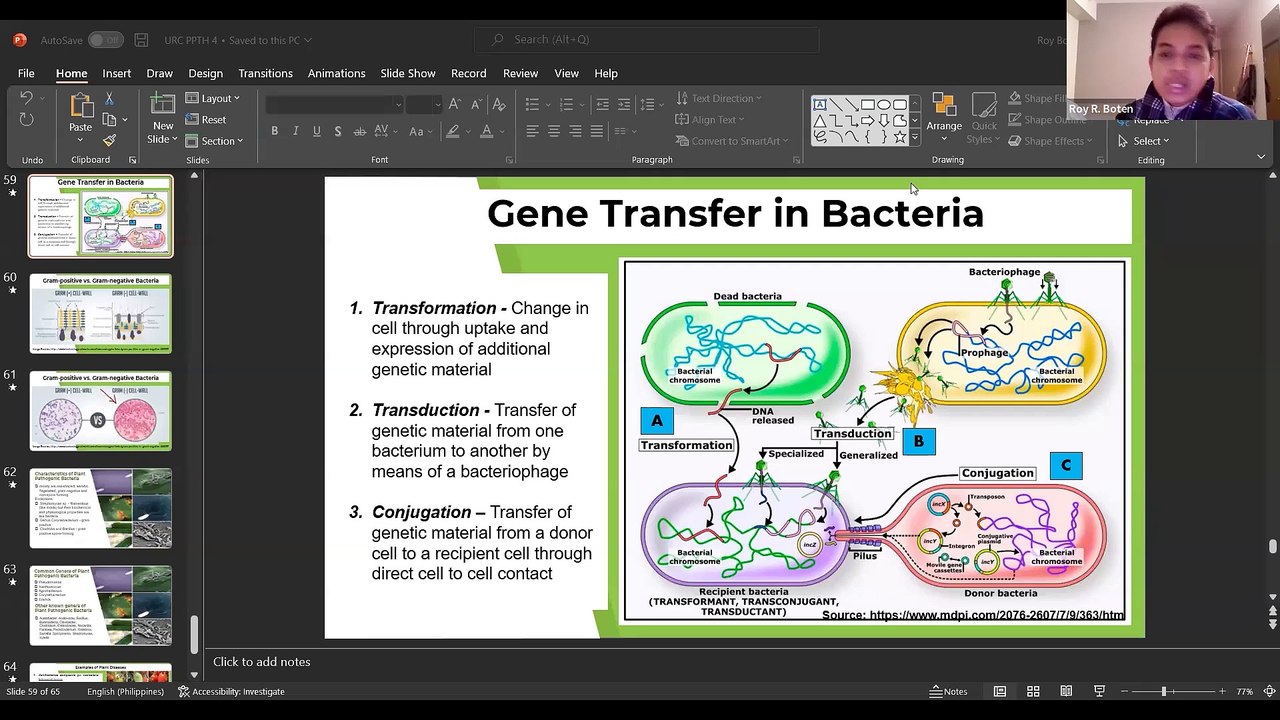1280x720 pixels.
Task: Click the Reset slide button
Action: [x=206, y=120]
